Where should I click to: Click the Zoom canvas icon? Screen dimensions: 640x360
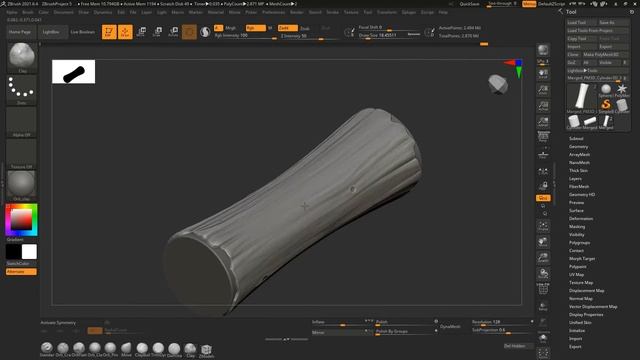543,90
